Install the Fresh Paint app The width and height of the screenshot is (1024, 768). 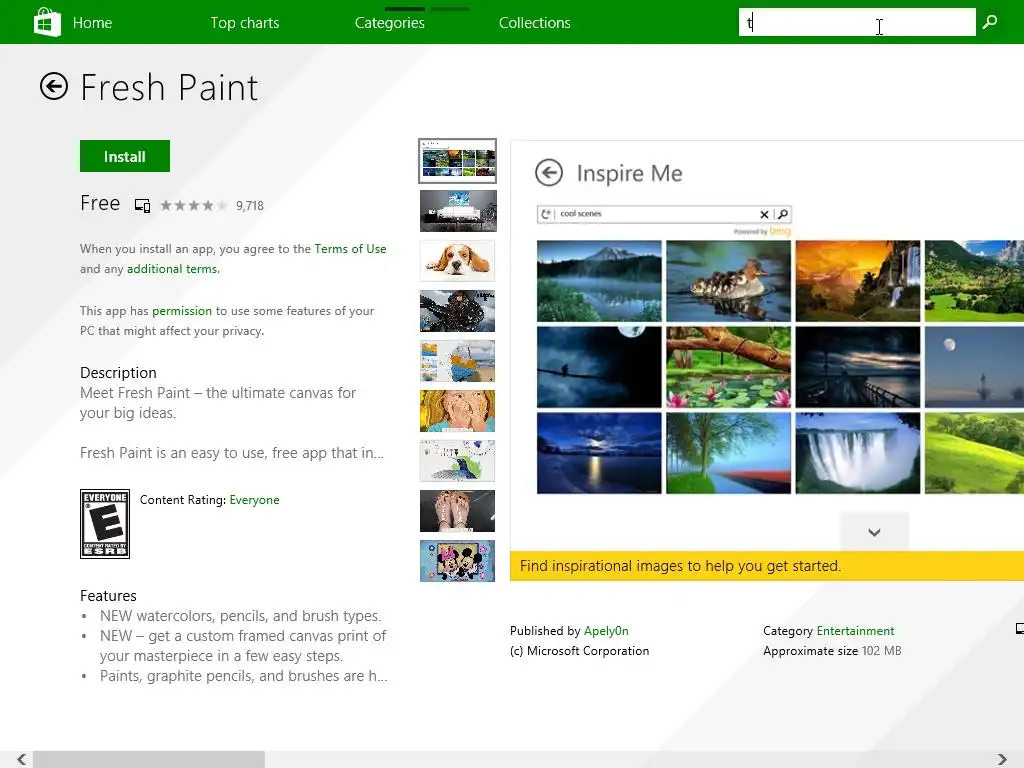(x=125, y=156)
